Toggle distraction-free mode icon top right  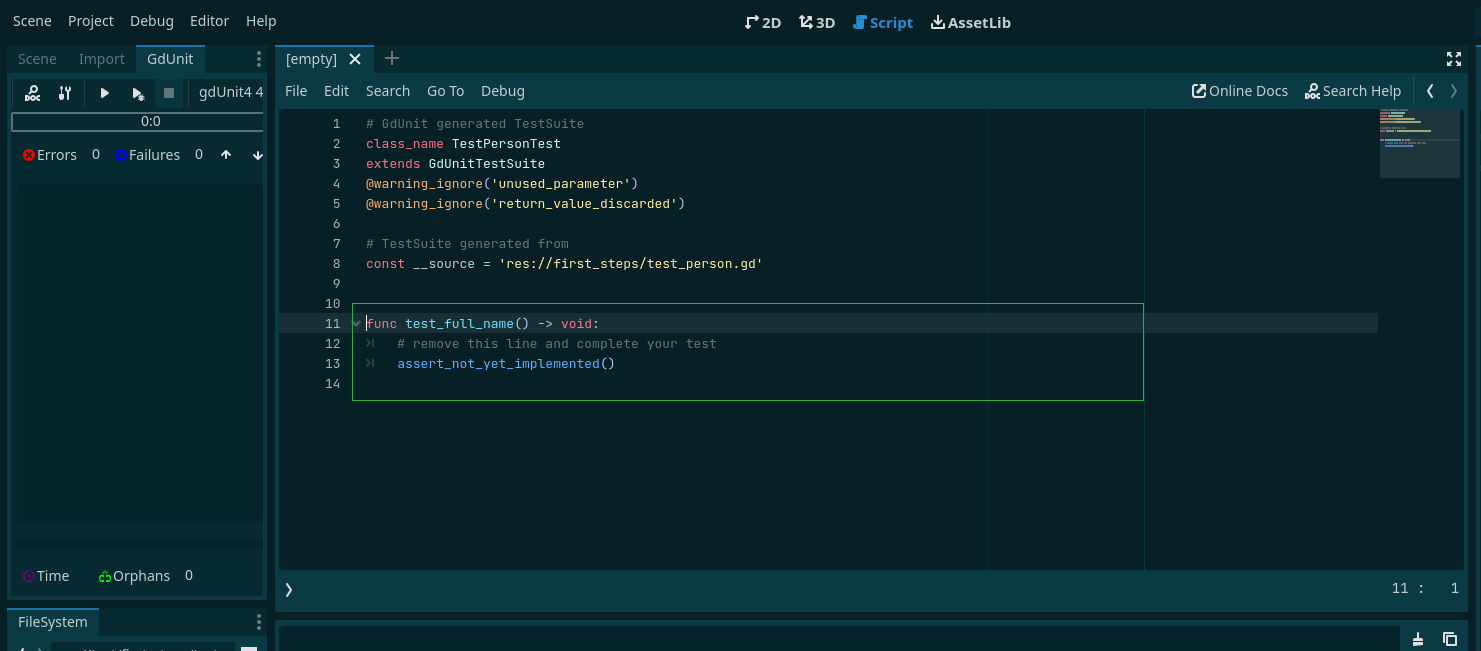1454,59
